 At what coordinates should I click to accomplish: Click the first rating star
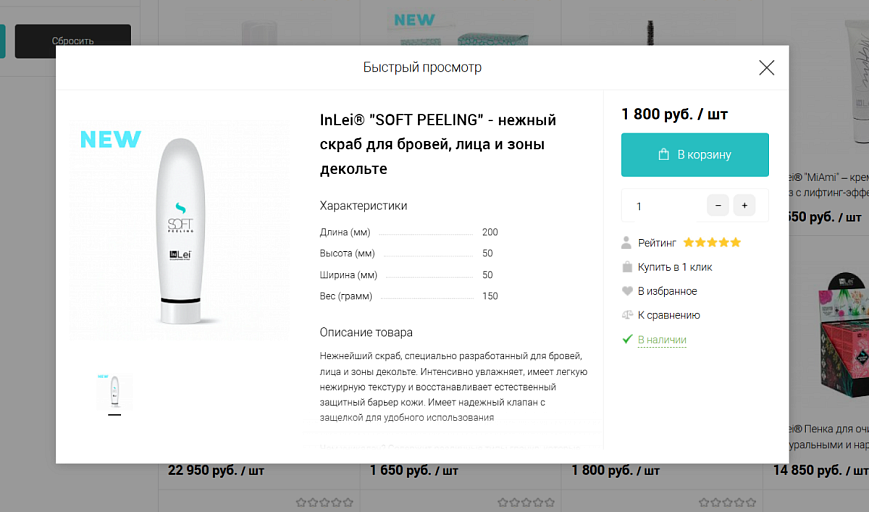[688, 243]
